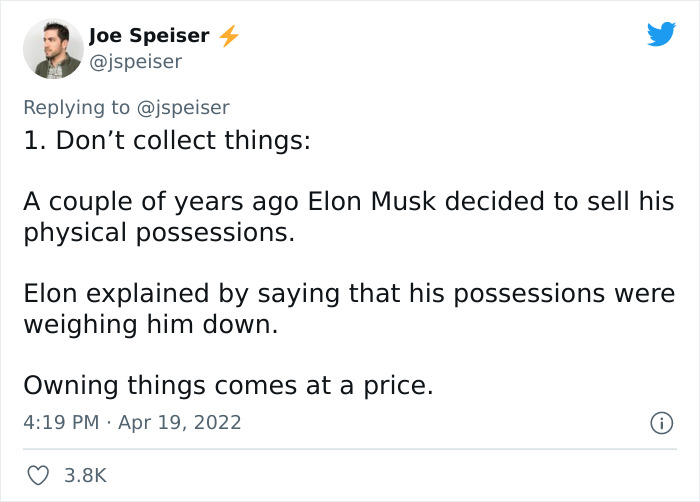Click the Joe Speiser display name
Screen dimensions: 700x502
[149, 37]
